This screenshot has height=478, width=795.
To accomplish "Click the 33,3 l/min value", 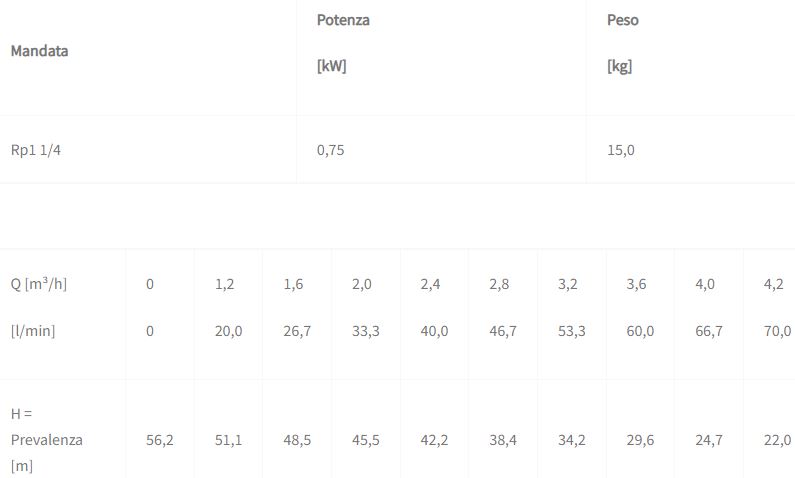I will 366,331.
